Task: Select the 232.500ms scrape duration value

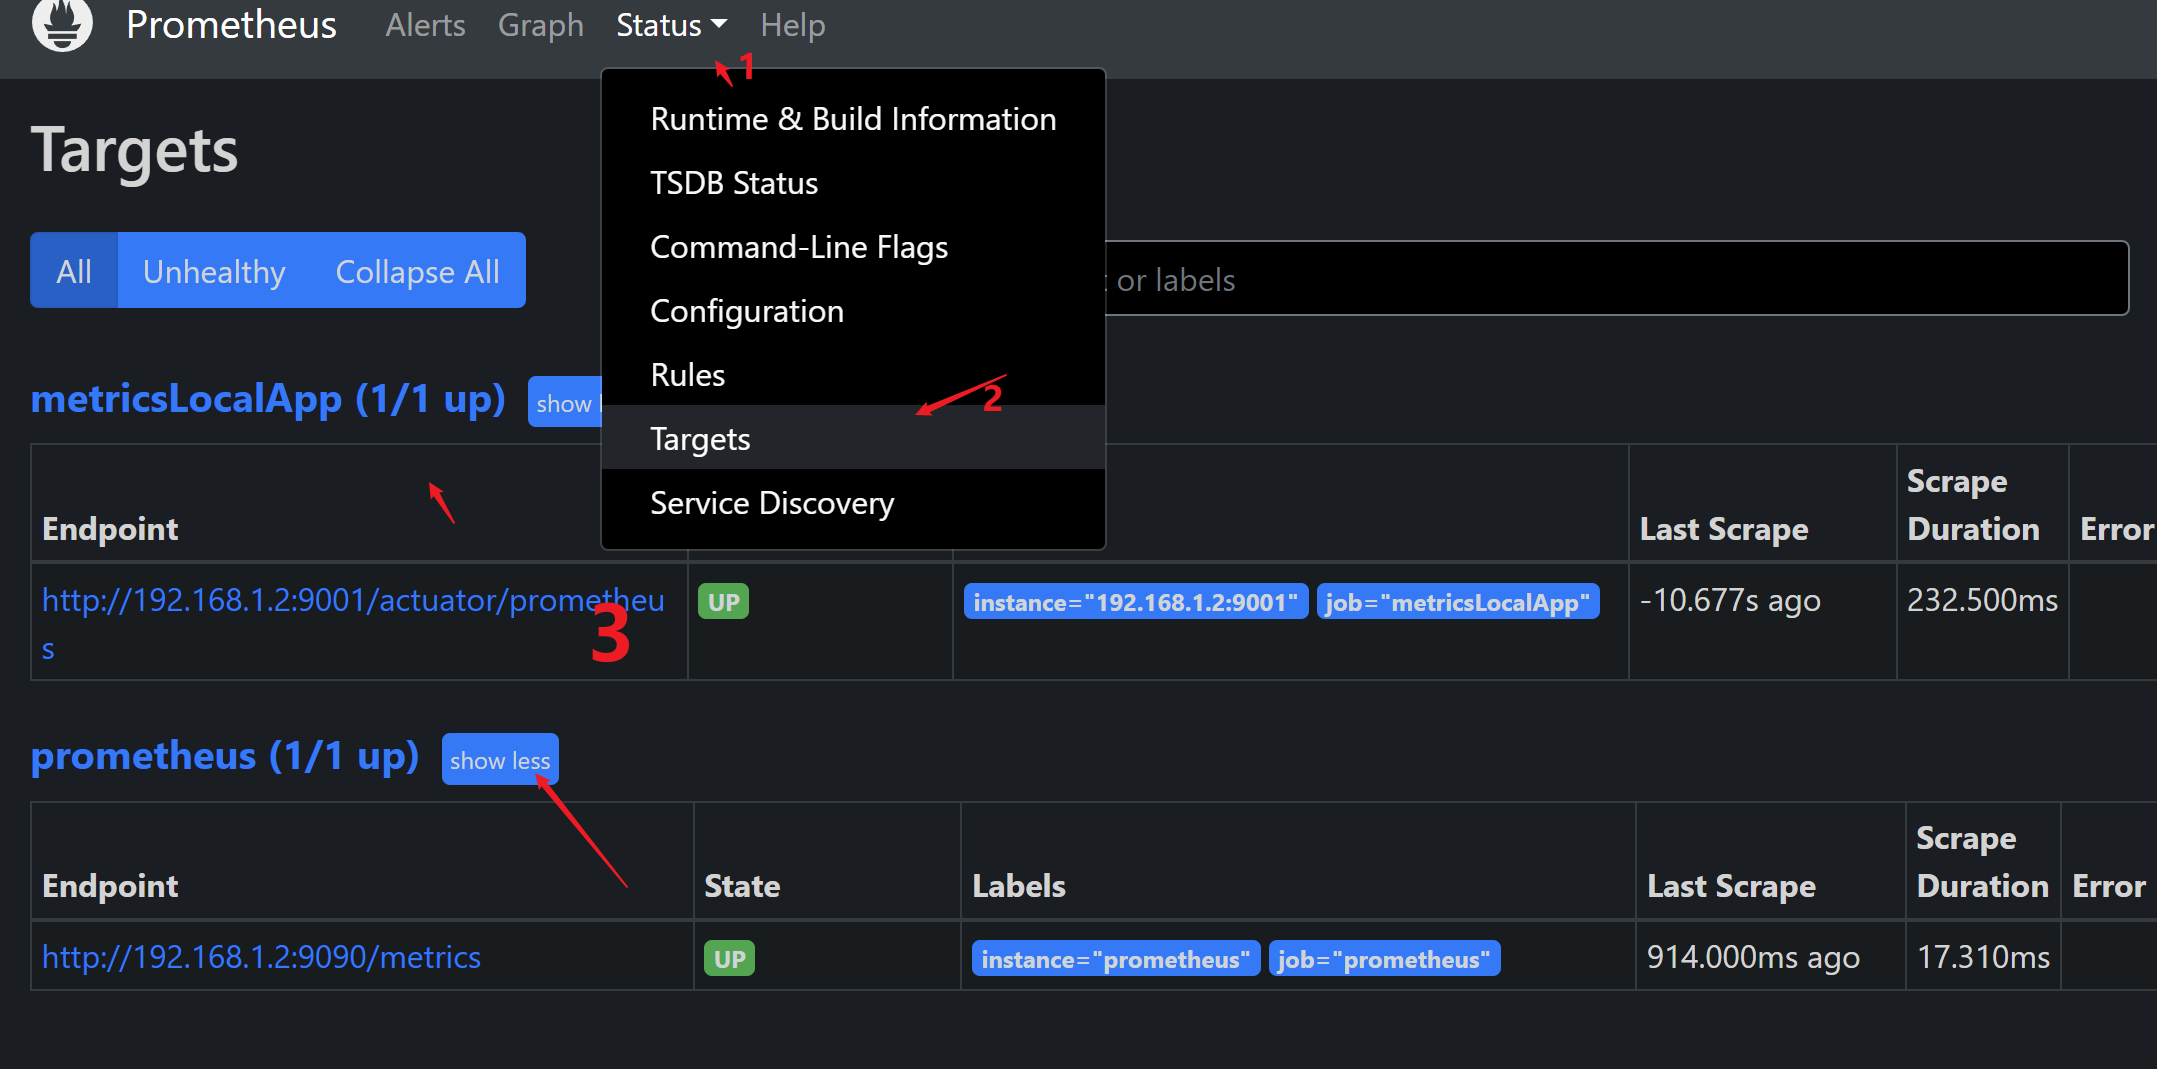Action: (x=1982, y=600)
